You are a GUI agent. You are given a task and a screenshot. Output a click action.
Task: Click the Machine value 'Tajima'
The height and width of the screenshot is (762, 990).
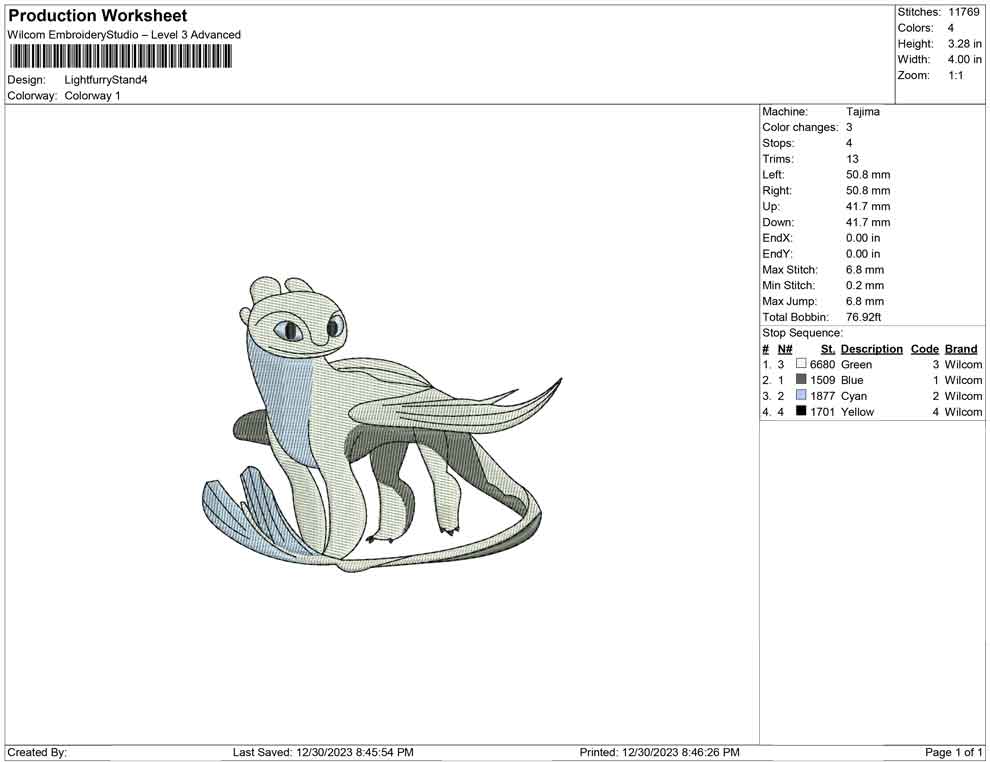pos(862,112)
